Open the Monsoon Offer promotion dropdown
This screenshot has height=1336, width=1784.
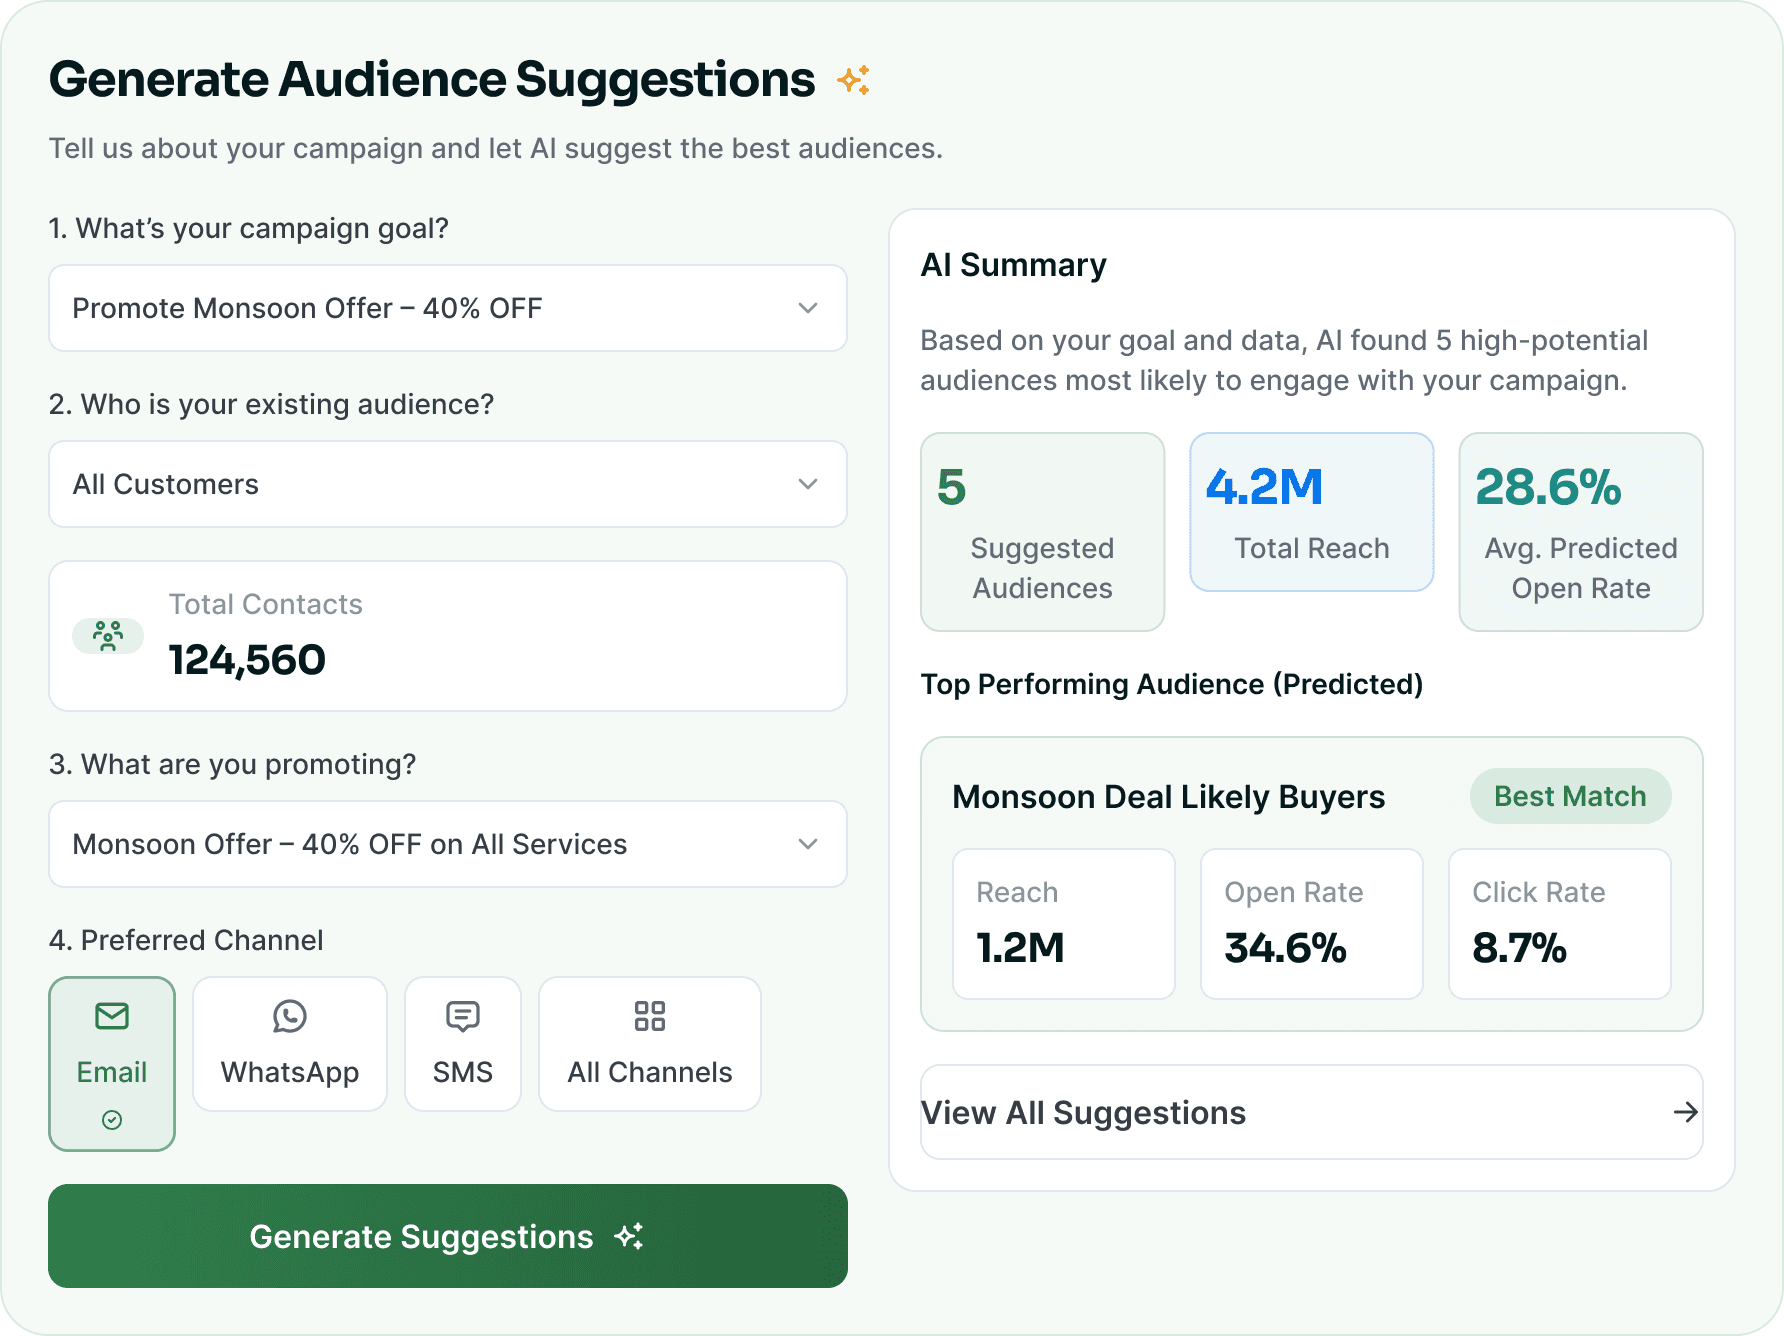pos(448,844)
